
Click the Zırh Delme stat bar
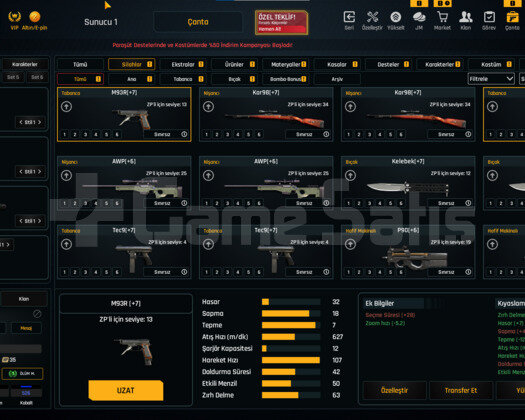coord(291,395)
